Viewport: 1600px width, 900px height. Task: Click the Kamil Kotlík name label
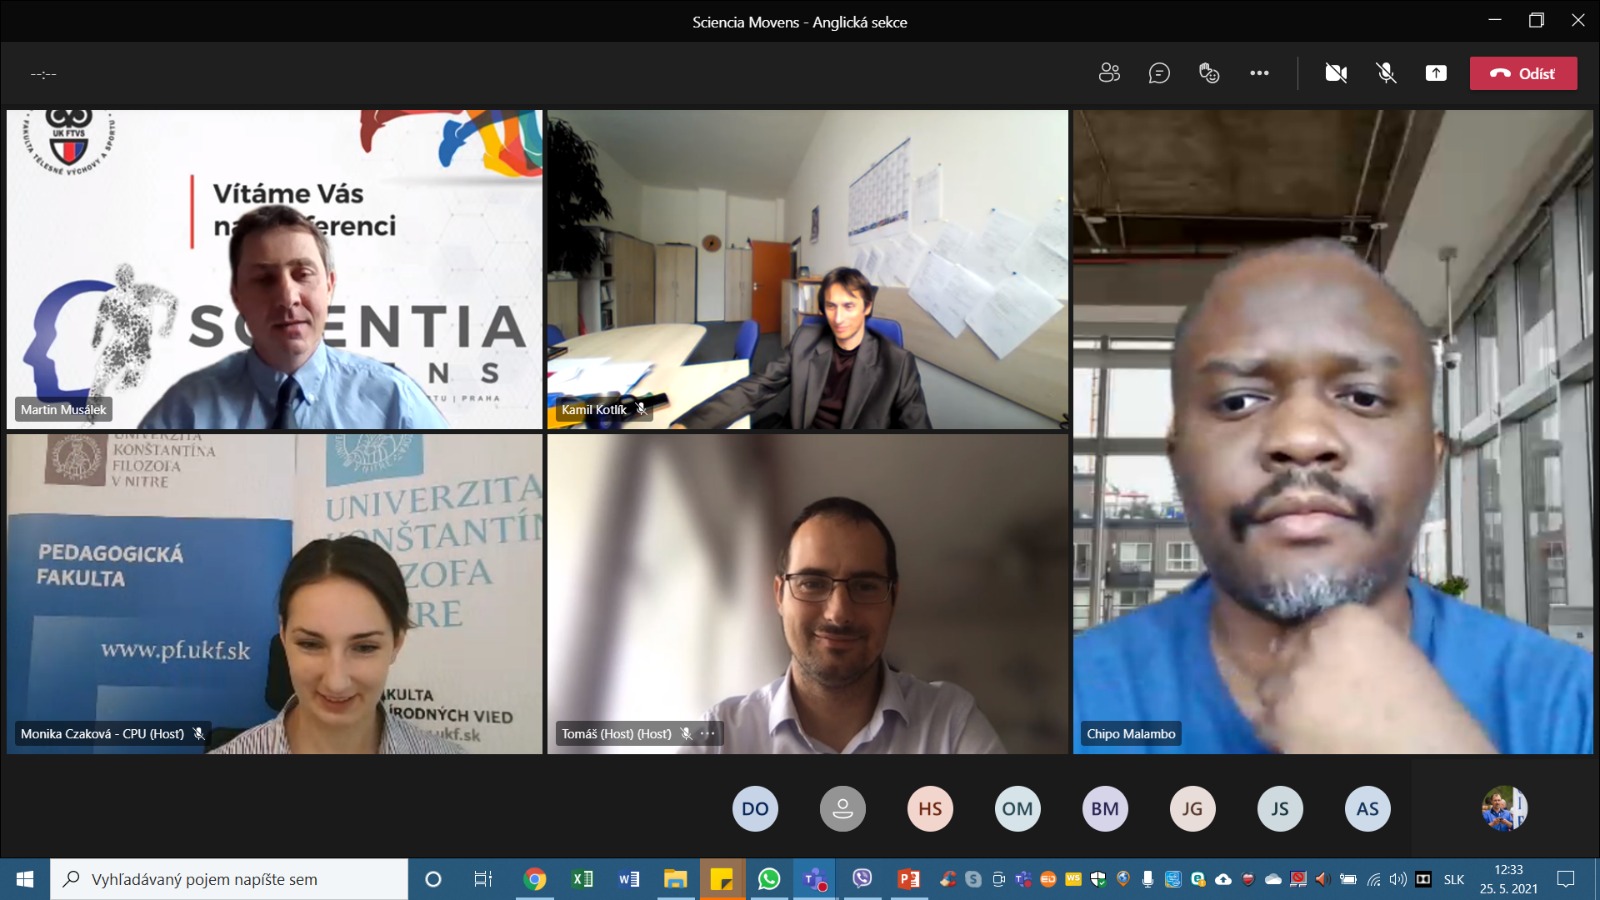coord(594,410)
